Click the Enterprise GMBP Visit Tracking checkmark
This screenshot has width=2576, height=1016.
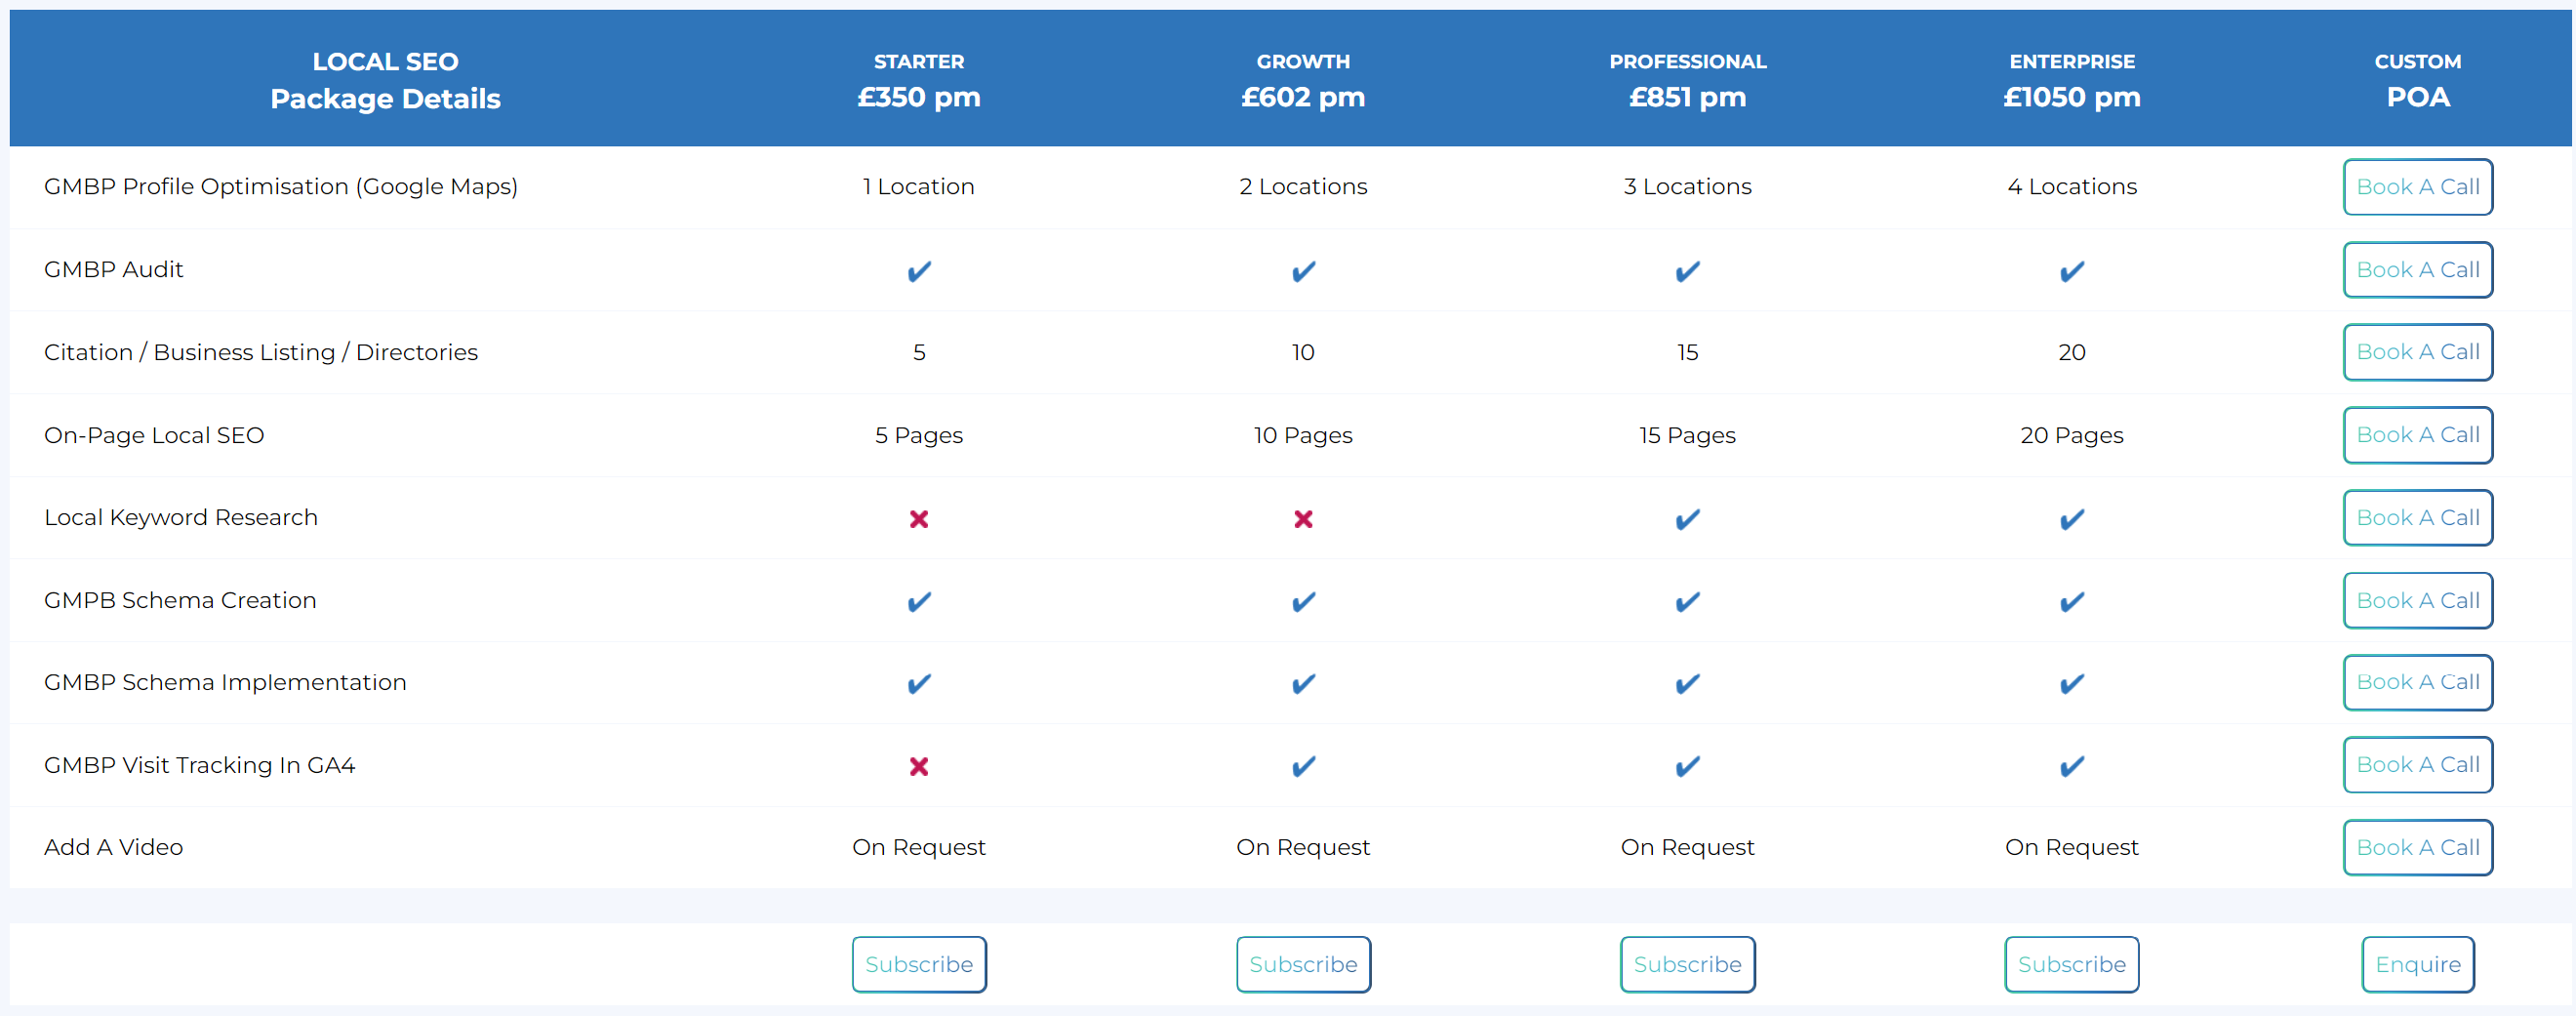tap(2072, 766)
